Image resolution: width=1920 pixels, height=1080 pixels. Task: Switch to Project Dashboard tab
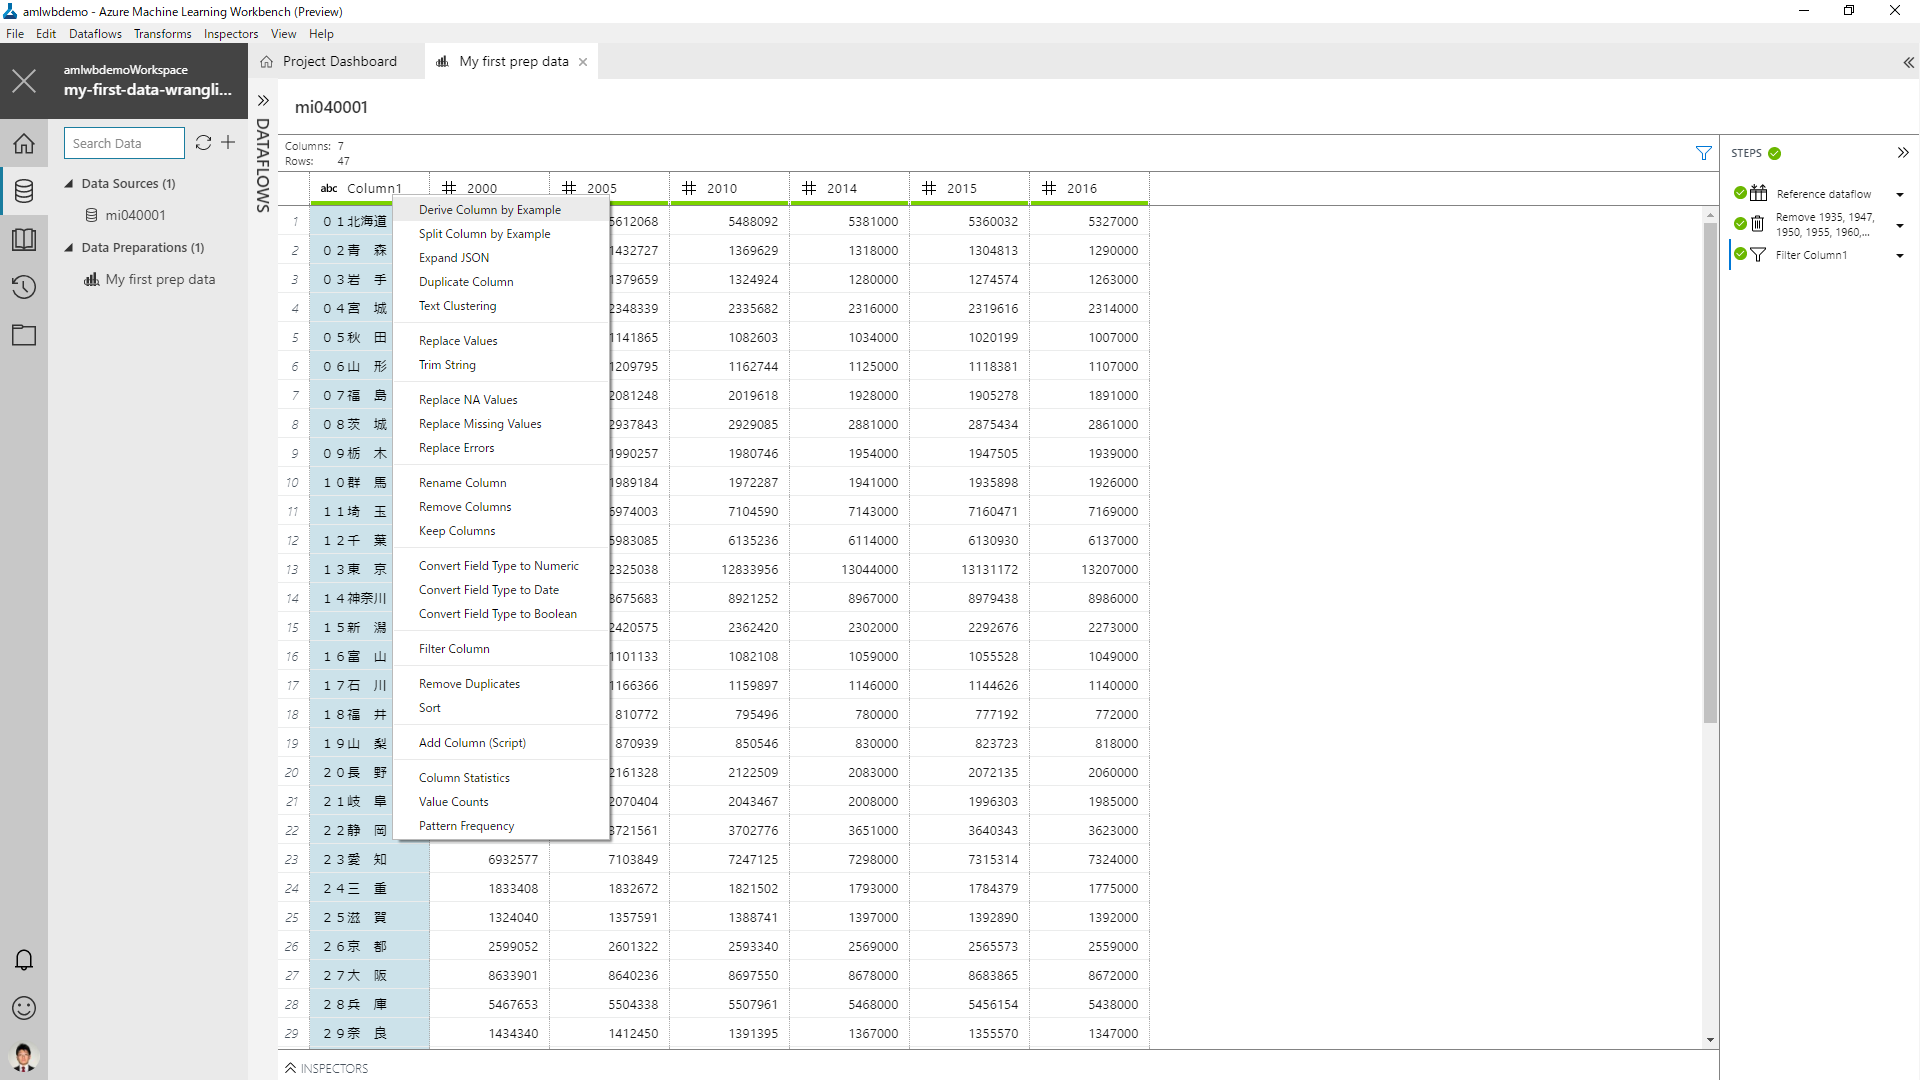coord(339,62)
